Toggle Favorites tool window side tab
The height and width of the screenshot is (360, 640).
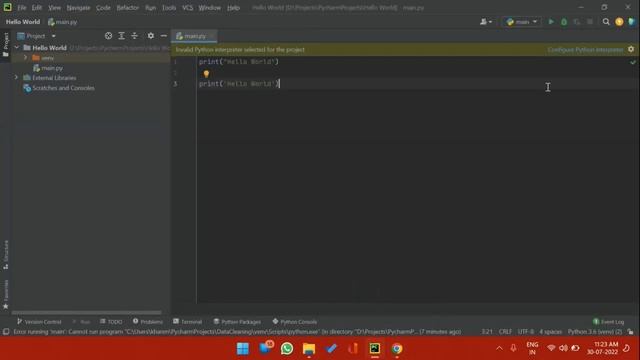pyautogui.click(x=6, y=294)
